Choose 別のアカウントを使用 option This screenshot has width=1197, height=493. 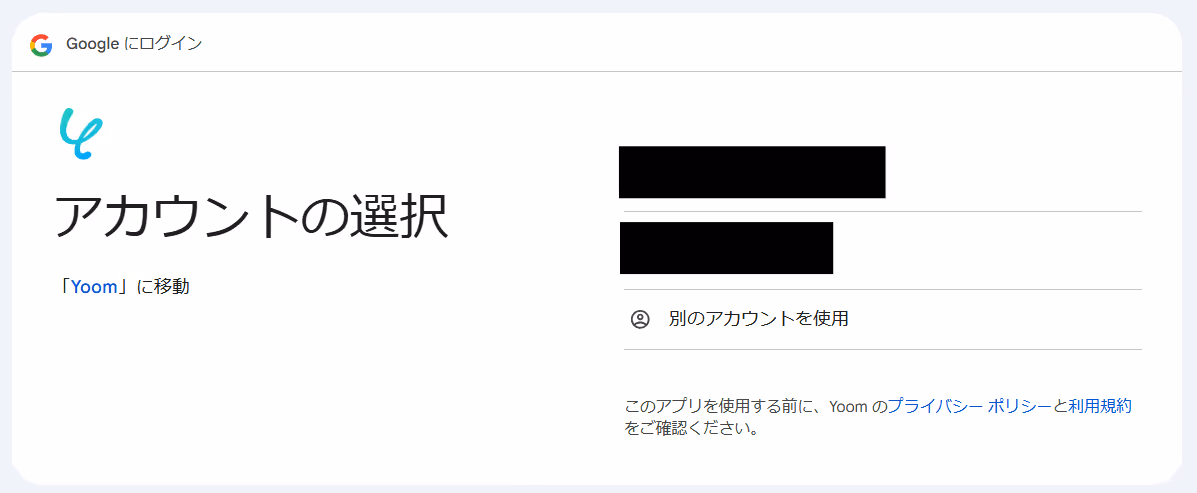(882, 319)
